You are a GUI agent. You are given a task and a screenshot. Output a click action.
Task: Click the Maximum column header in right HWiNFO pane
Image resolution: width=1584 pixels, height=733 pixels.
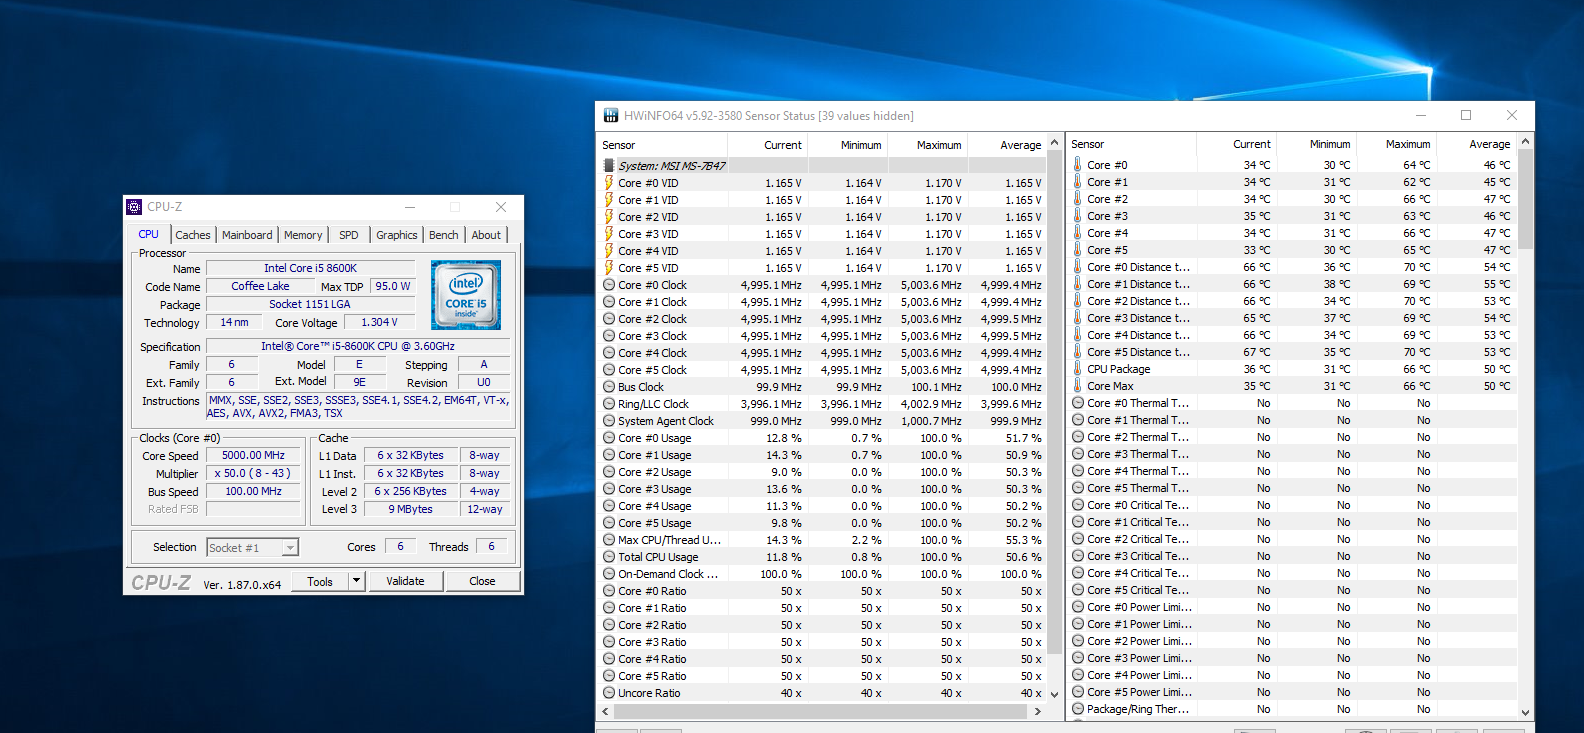[x=1396, y=144]
